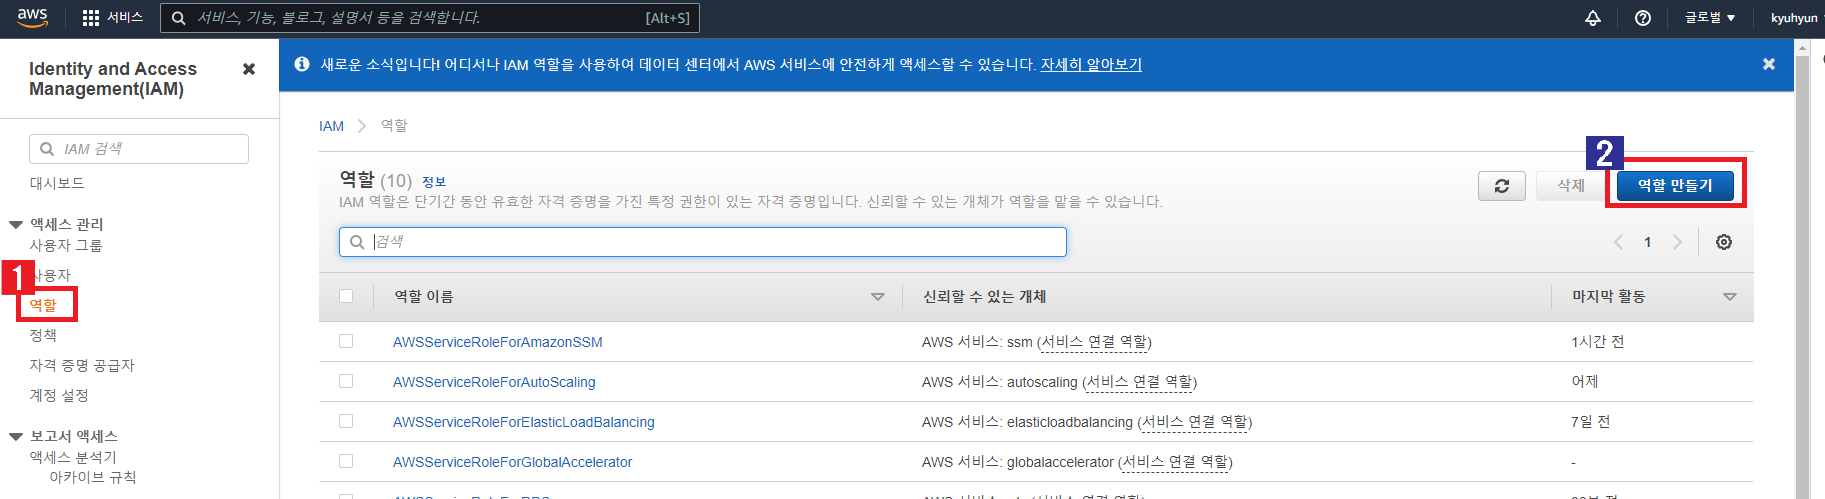Screen dimensions: 1825x499
Task: Click the notifications bell icon
Action: click(x=1593, y=18)
